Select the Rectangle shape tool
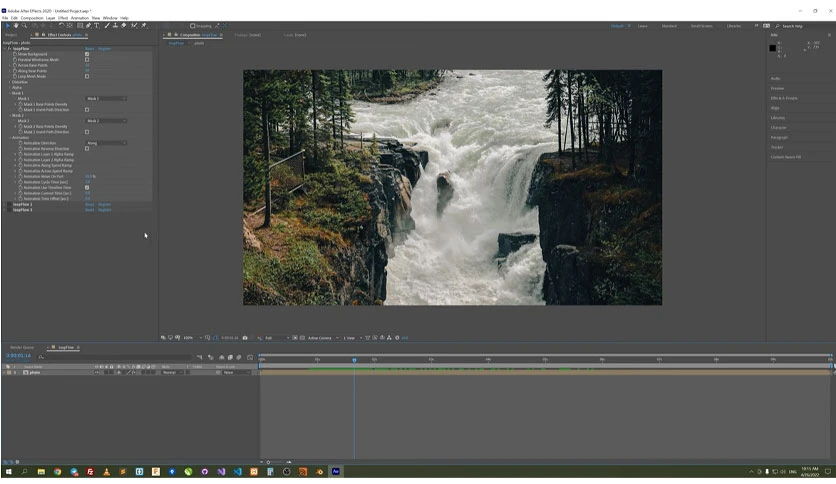The image size is (836, 484). click(x=80, y=26)
